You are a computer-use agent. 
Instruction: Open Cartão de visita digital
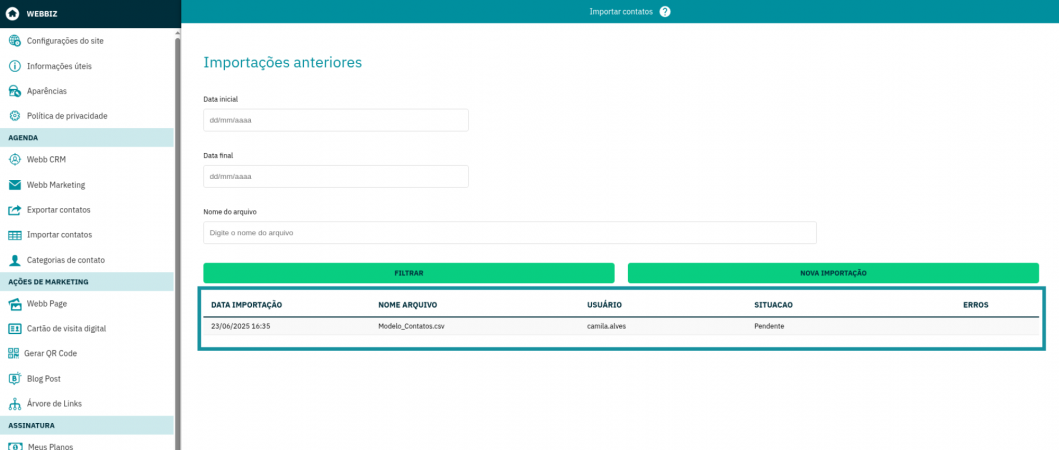(x=66, y=328)
